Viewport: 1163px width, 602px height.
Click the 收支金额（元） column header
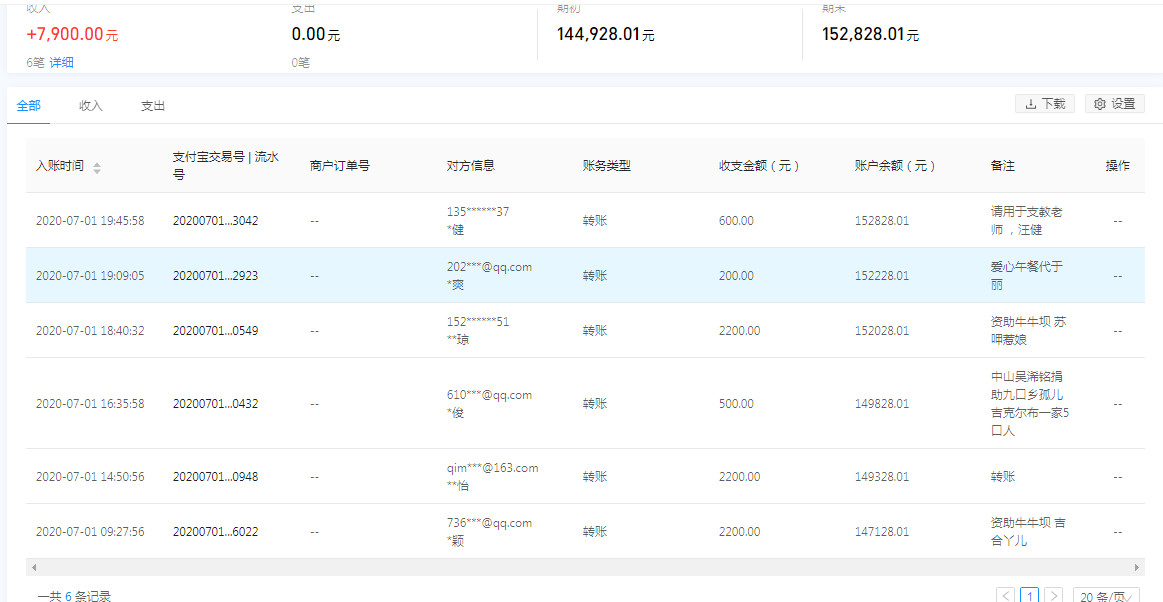[759, 166]
